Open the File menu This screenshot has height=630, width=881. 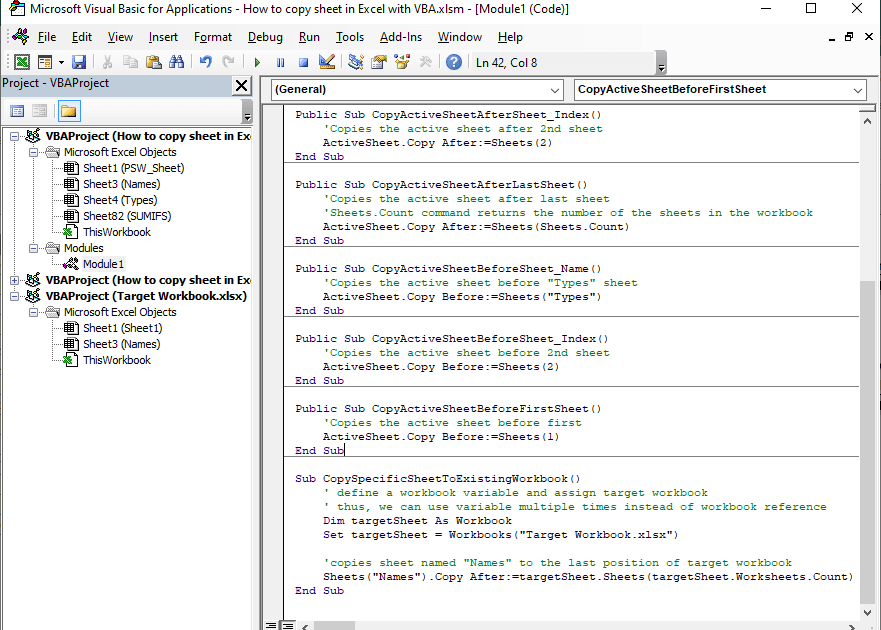coord(47,37)
